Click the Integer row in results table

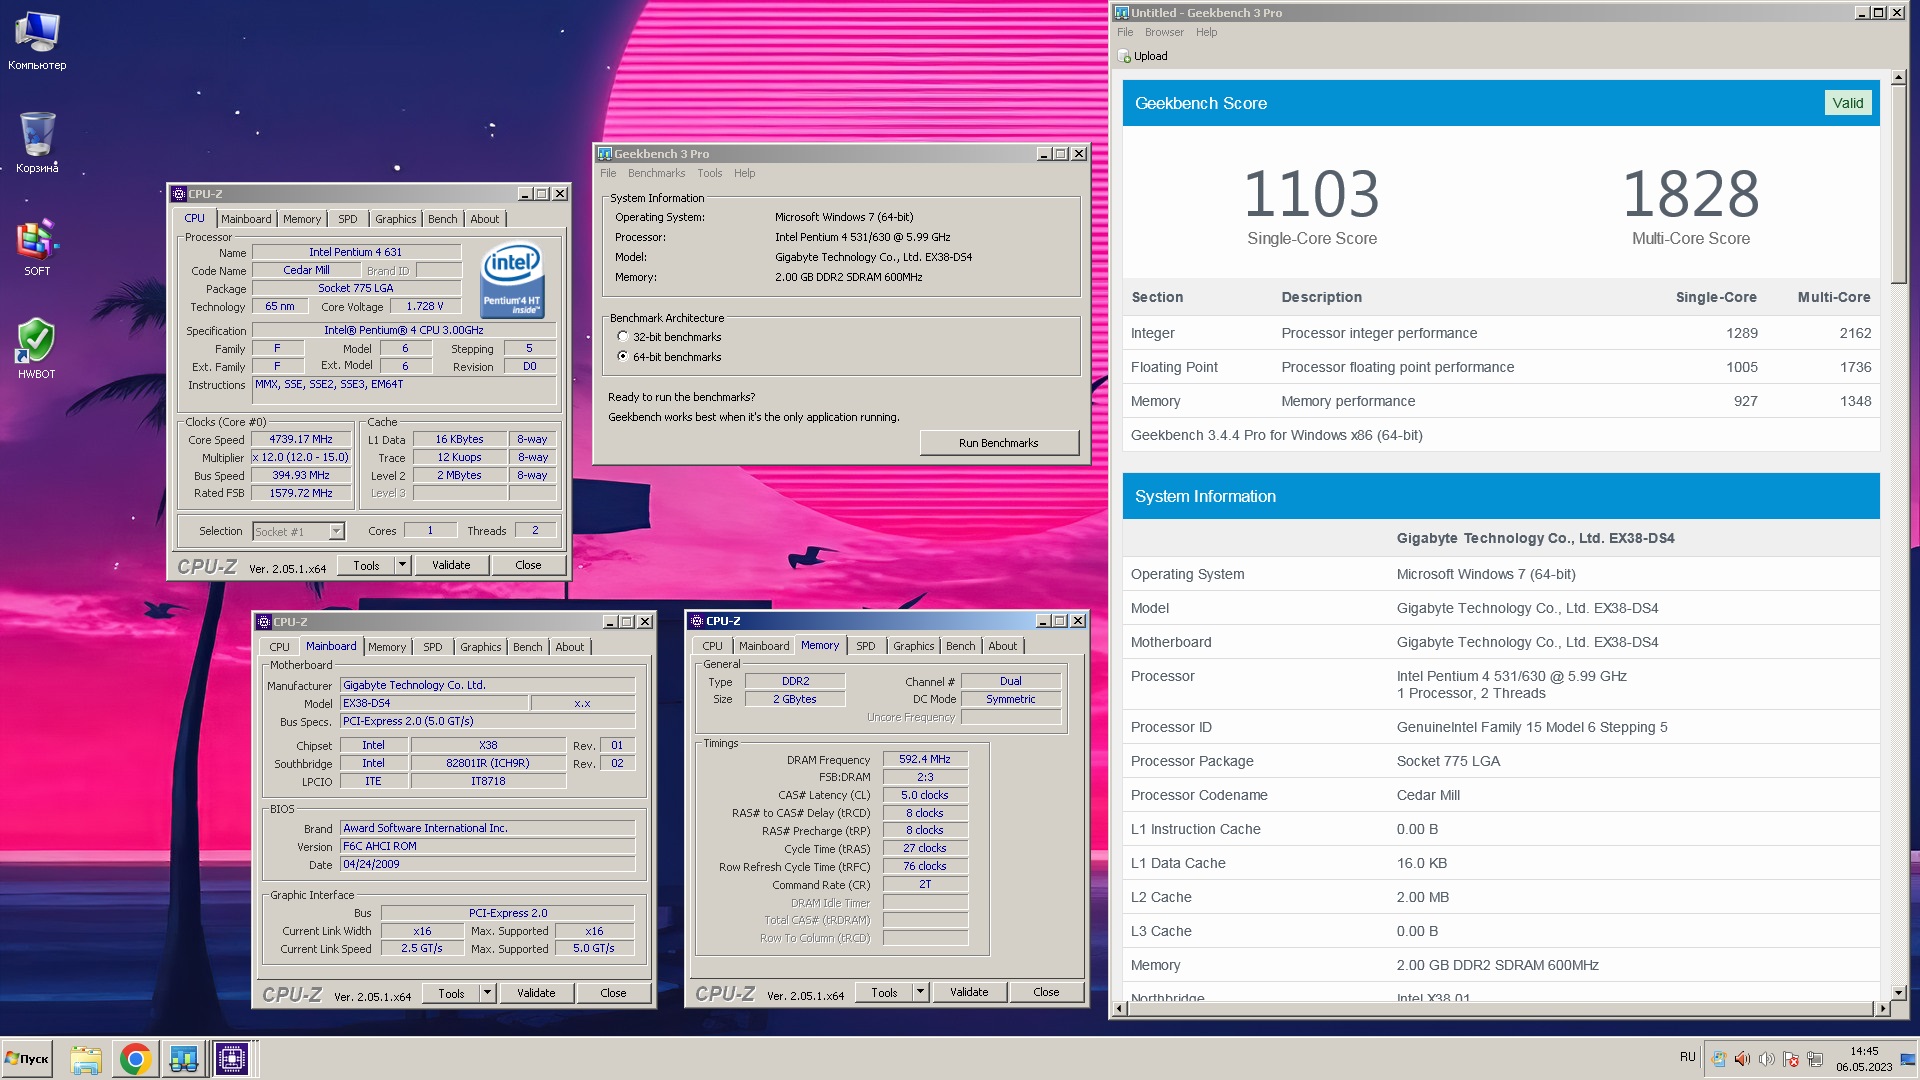pyautogui.click(x=1500, y=333)
